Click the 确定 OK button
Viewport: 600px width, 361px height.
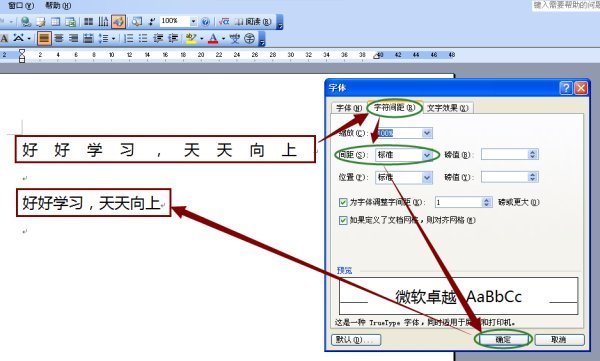click(x=503, y=340)
